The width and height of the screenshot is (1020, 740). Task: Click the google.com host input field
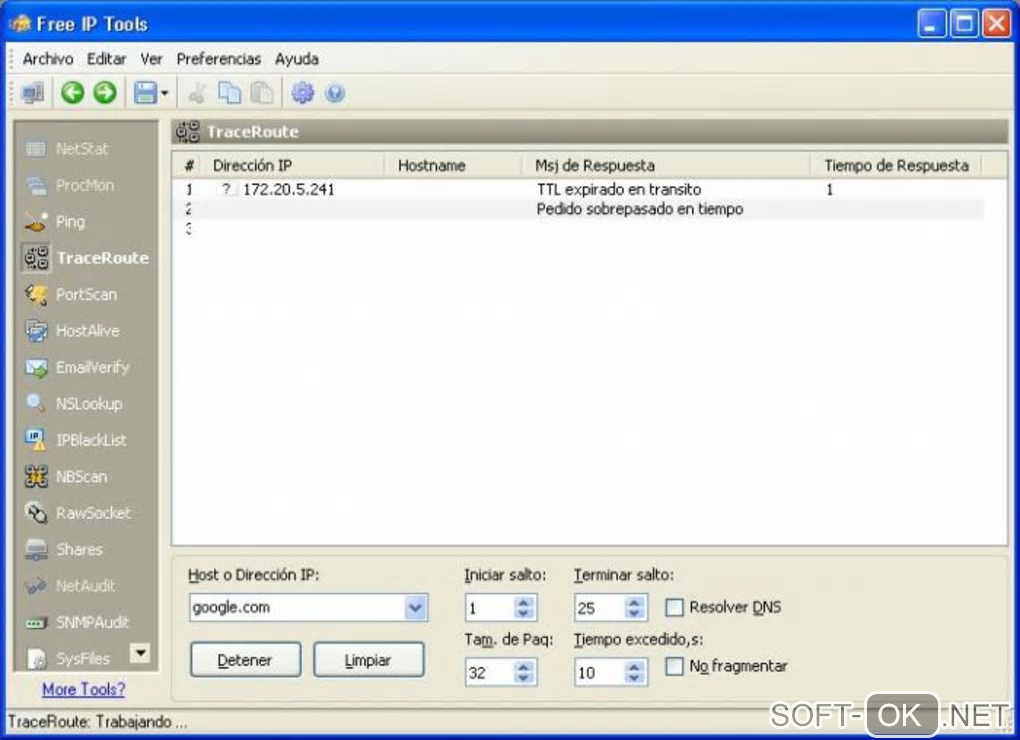tap(298, 608)
